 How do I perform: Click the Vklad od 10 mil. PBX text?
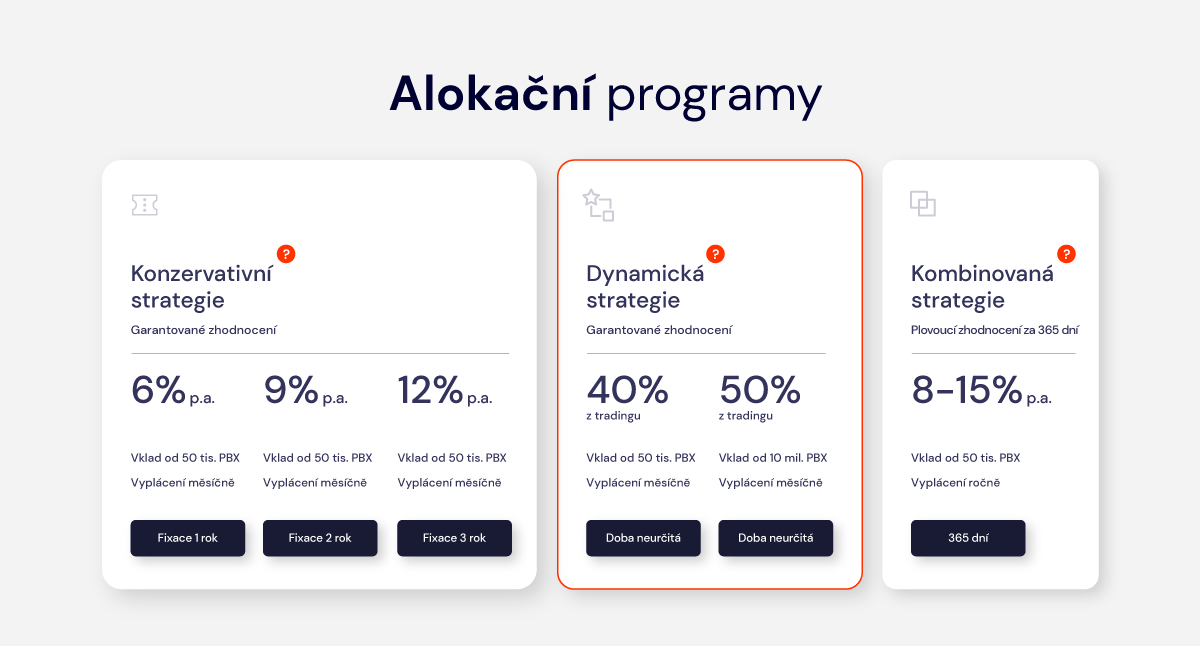tap(773, 458)
